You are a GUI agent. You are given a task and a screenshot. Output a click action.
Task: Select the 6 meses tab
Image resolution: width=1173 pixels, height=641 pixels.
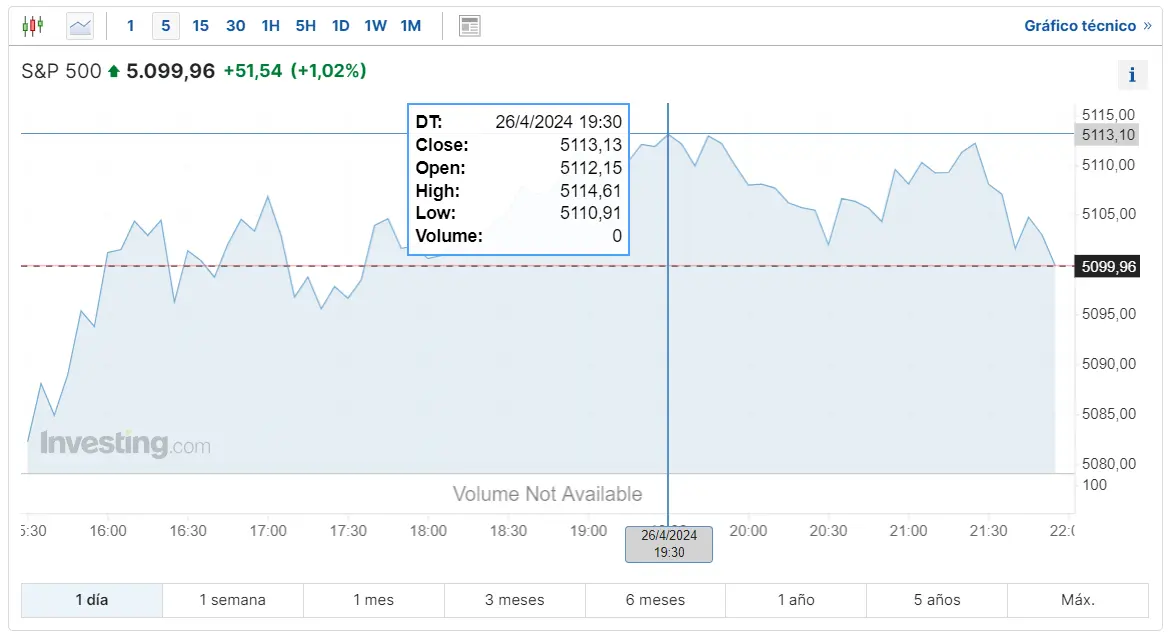pos(655,600)
